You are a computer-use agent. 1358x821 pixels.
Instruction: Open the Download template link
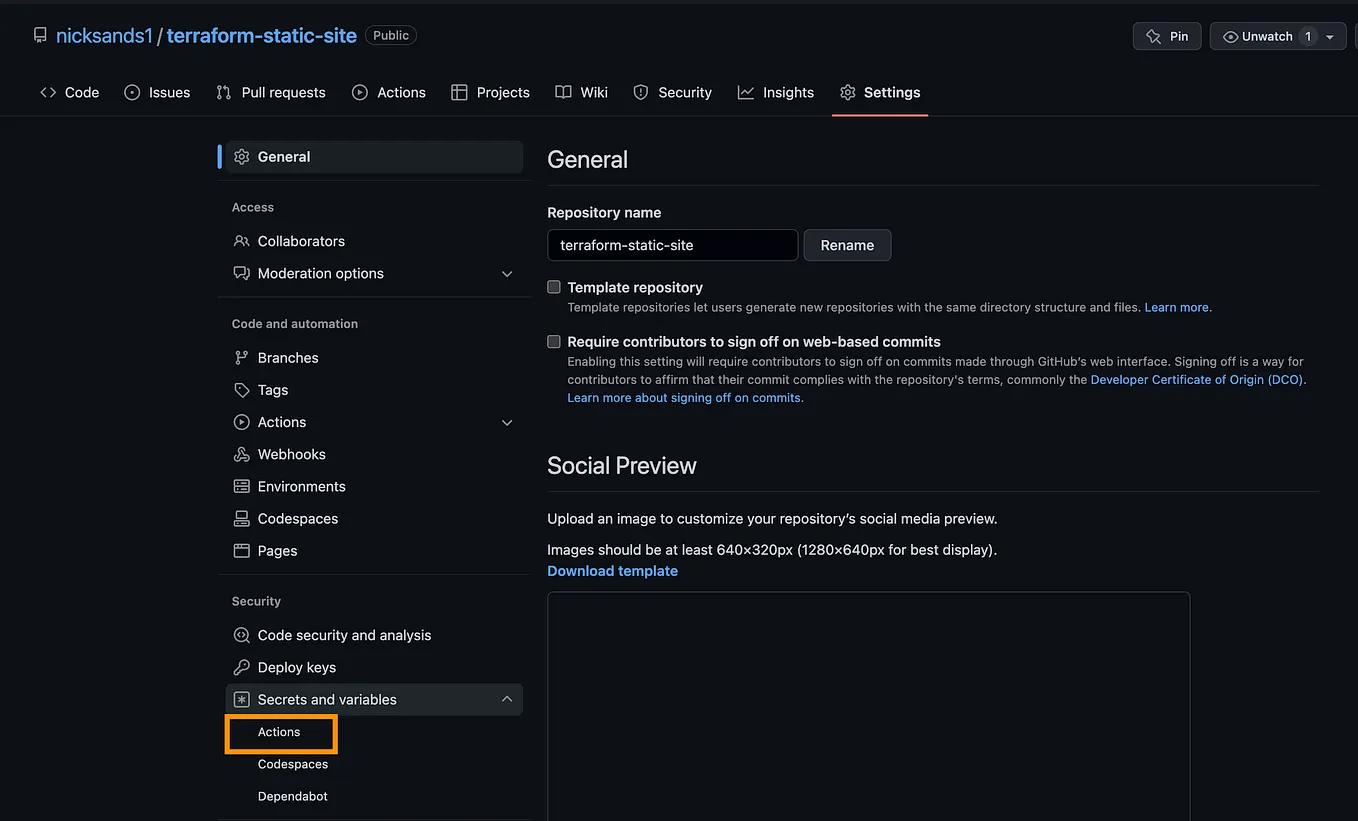click(612, 570)
